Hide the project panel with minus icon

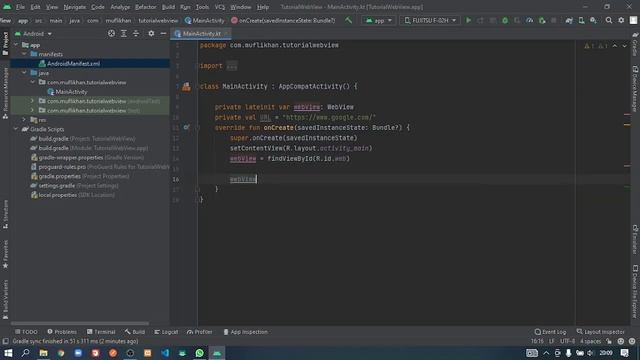[163, 33]
